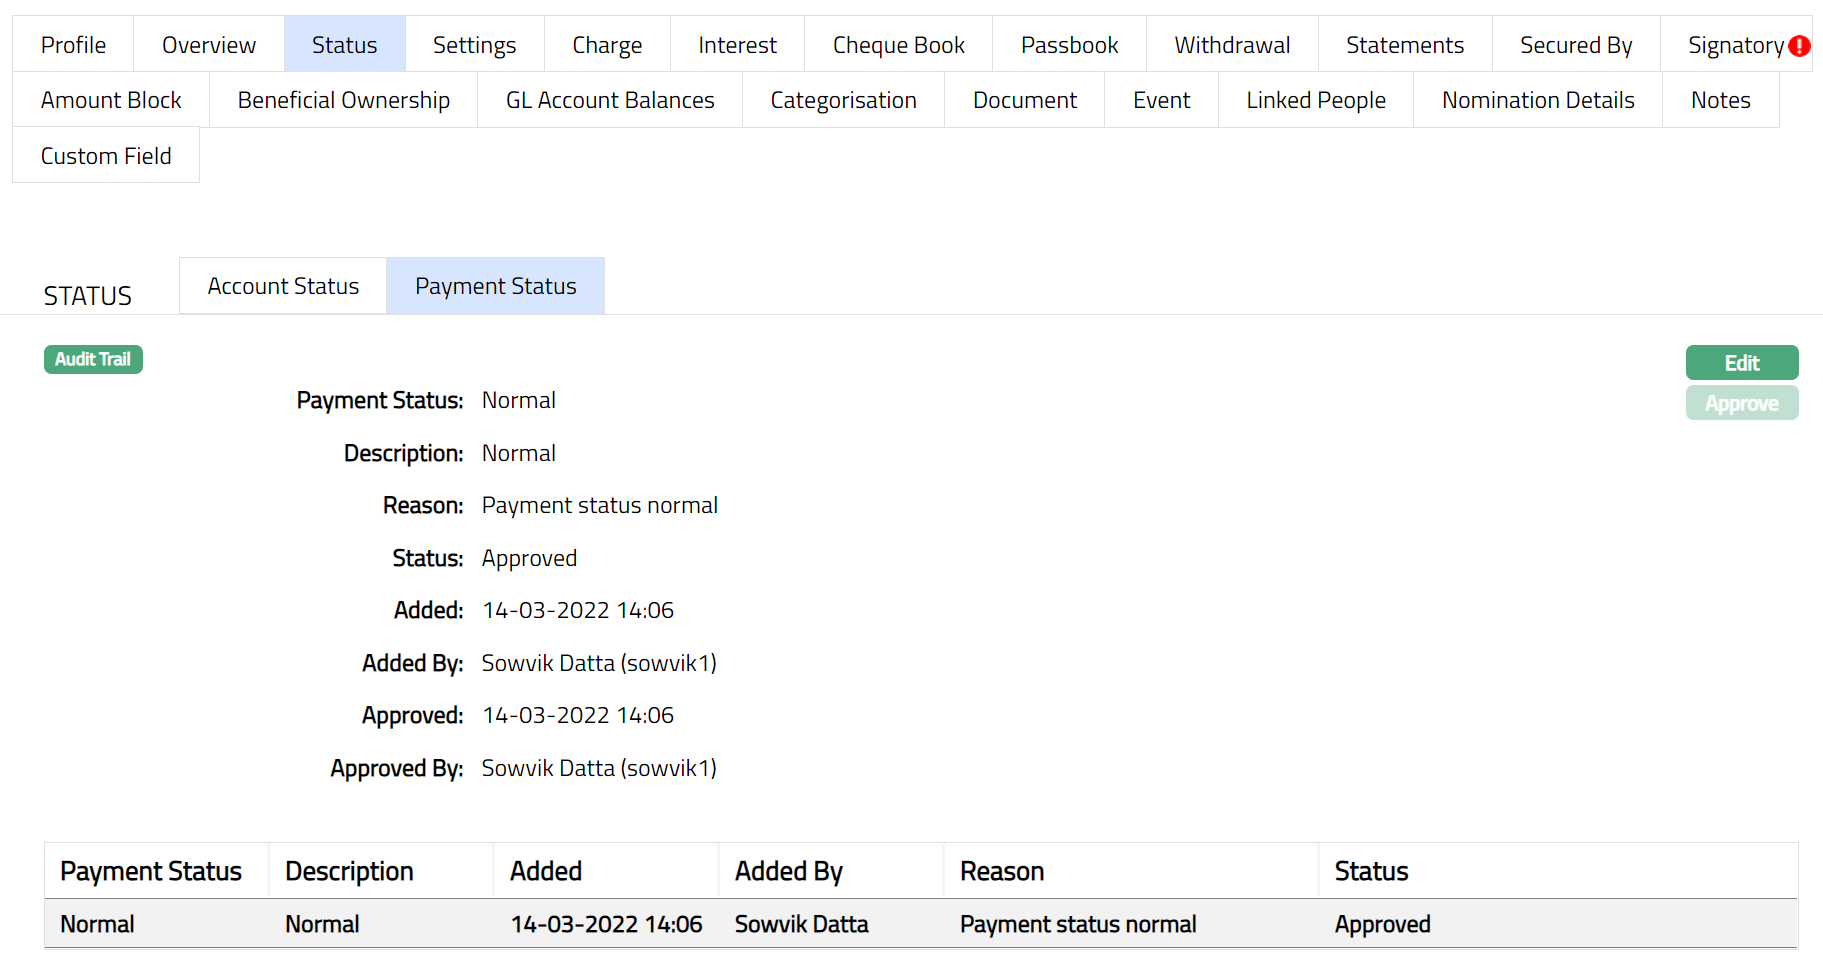Open the Settings tab
This screenshot has height=971, width=1823.
(x=474, y=45)
